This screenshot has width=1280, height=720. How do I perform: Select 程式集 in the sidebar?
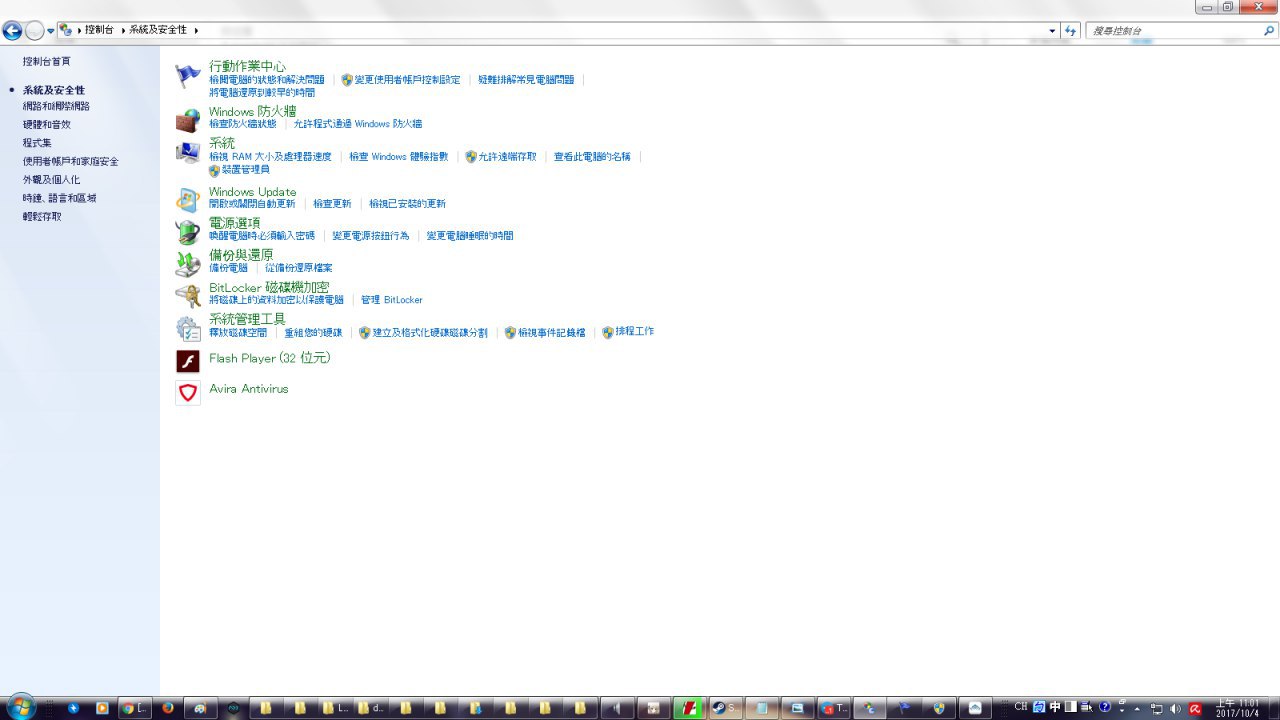tap(37, 143)
